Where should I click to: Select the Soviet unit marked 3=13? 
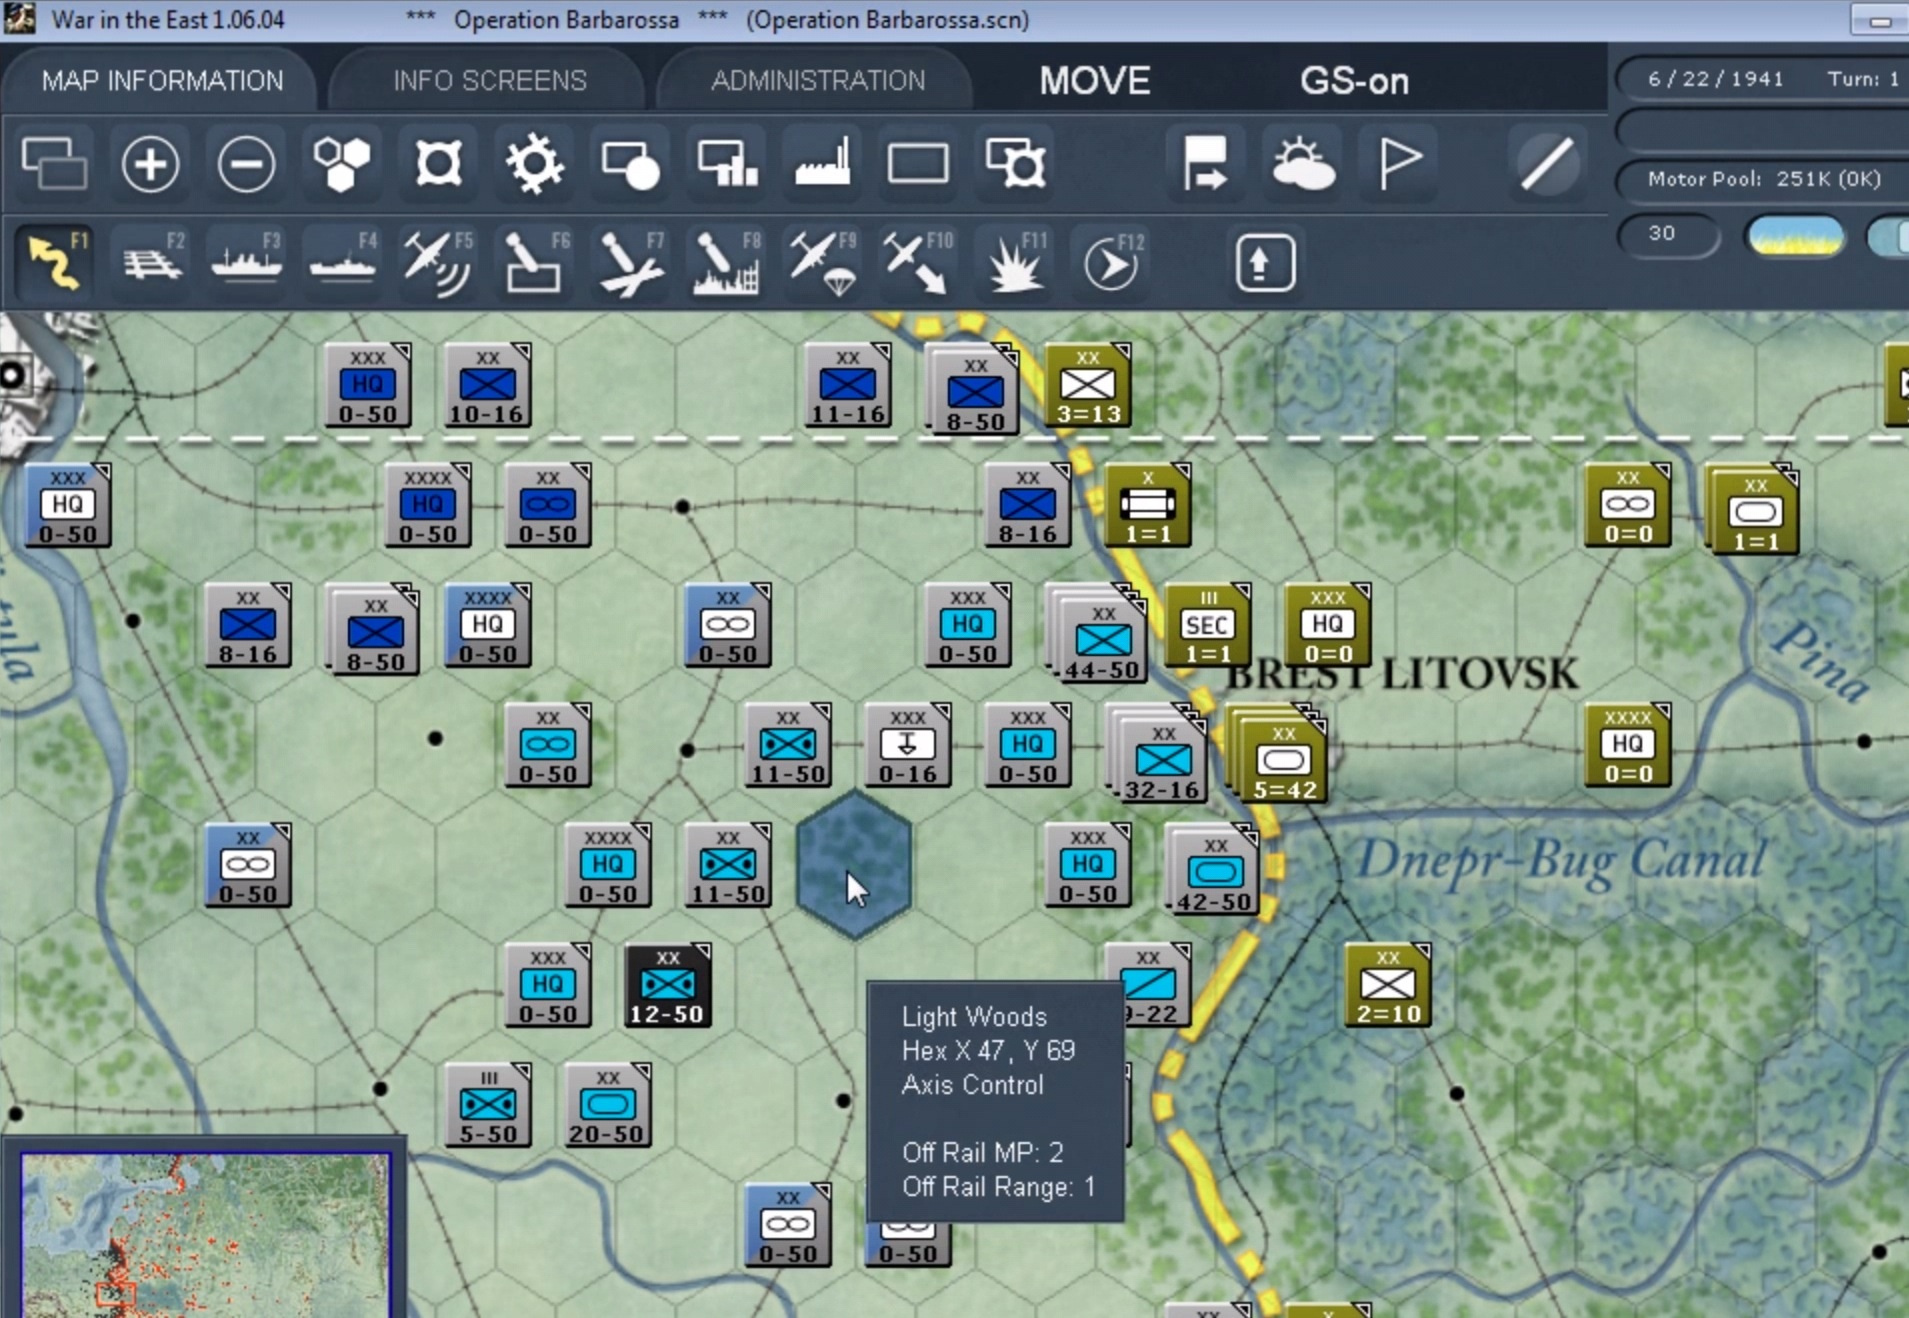coord(1088,385)
